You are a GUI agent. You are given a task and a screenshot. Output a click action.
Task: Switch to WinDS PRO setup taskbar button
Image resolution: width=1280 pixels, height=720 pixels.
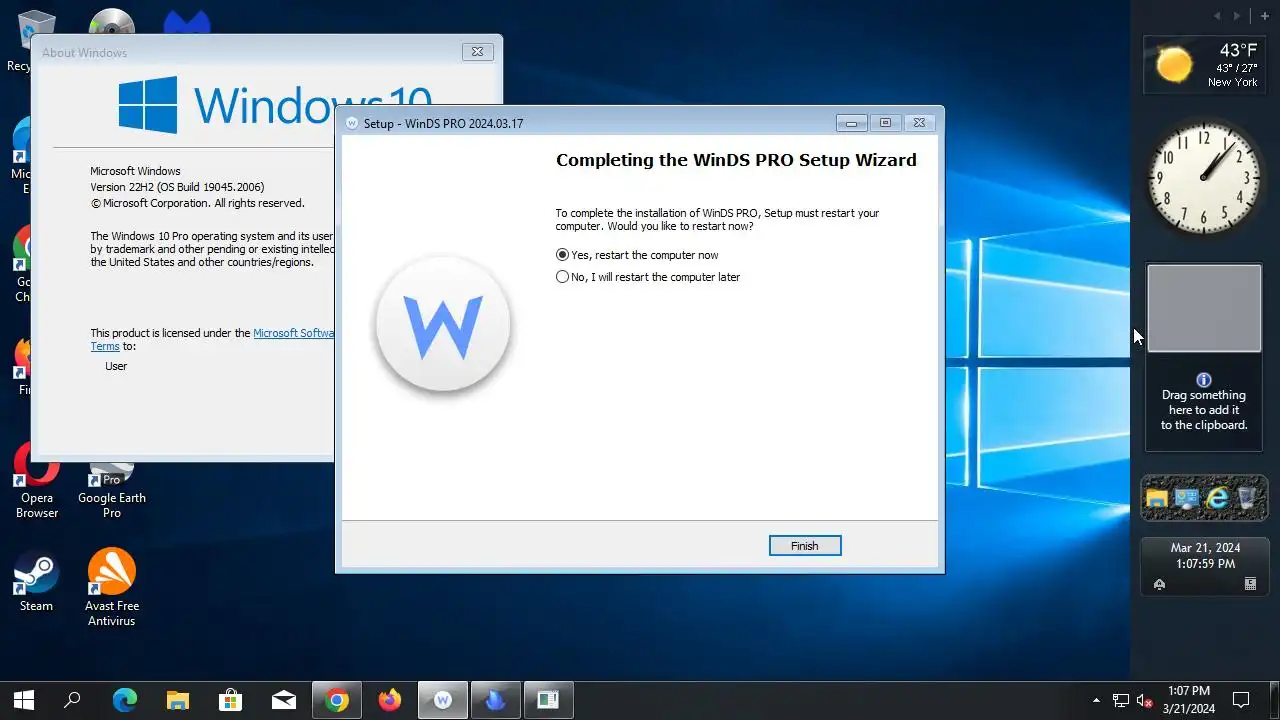coord(443,700)
